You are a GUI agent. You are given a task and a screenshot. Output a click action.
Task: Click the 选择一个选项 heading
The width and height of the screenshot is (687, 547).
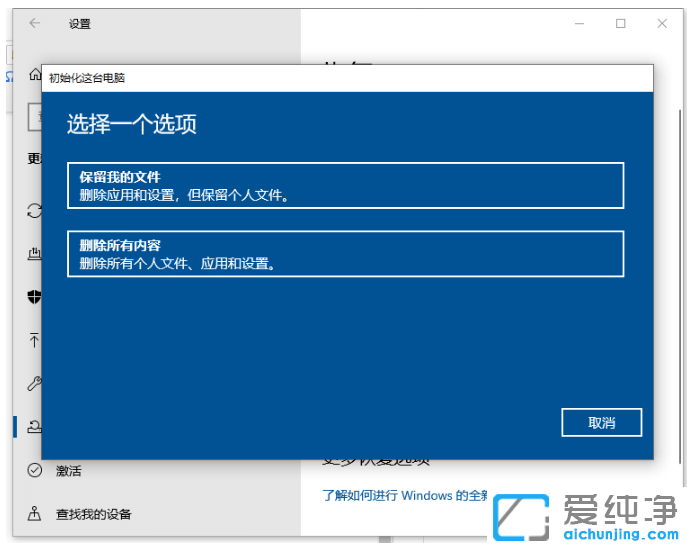pyautogui.click(x=131, y=124)
